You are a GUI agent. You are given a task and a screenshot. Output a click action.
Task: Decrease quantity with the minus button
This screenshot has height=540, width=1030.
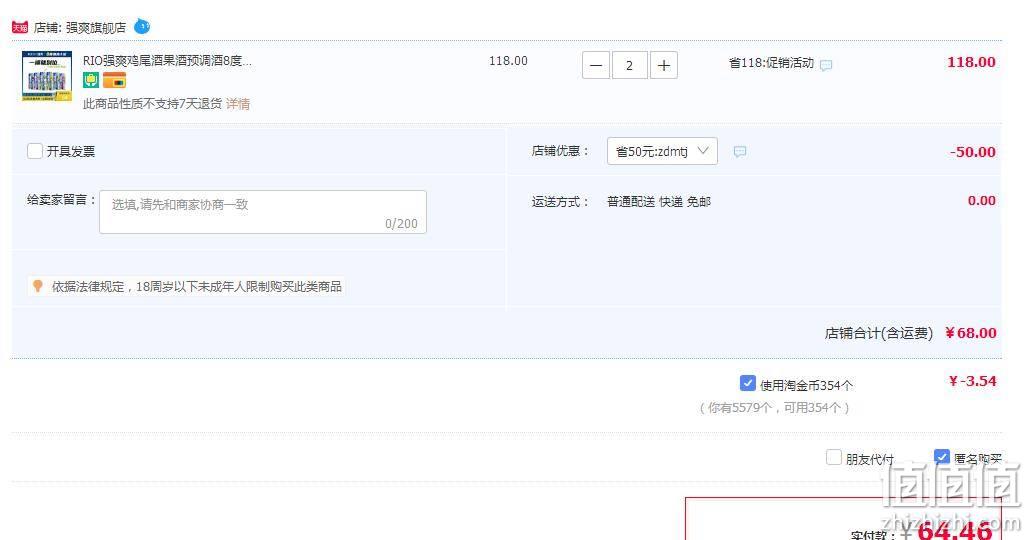point(596,65)
